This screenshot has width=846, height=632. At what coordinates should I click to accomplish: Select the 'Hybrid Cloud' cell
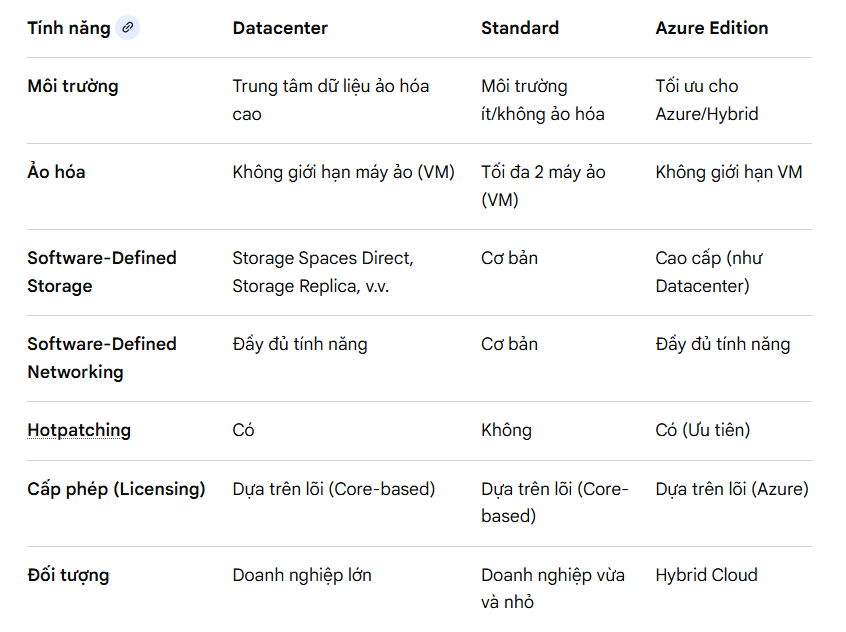(x=707, y=575)
